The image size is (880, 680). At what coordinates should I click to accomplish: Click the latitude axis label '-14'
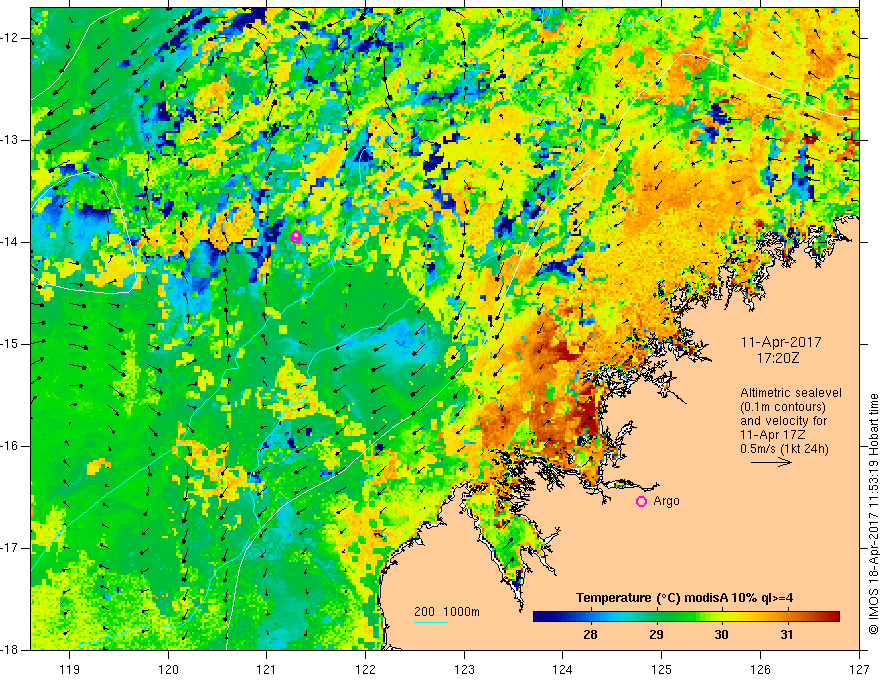coord(10,242)
